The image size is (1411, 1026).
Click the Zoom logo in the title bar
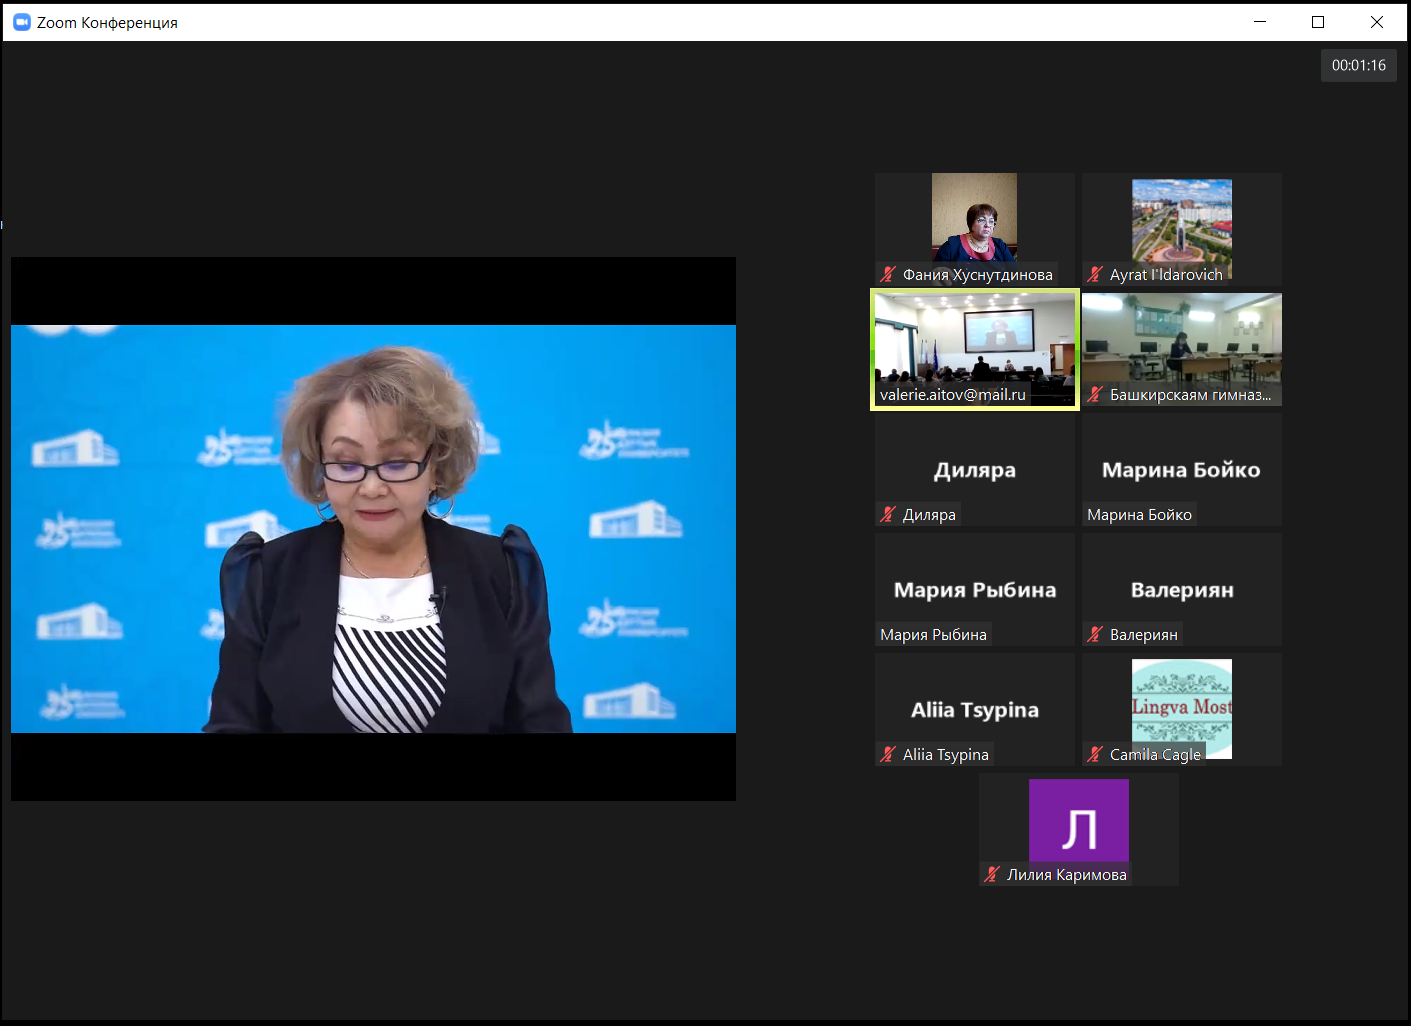tap(21, 22)
